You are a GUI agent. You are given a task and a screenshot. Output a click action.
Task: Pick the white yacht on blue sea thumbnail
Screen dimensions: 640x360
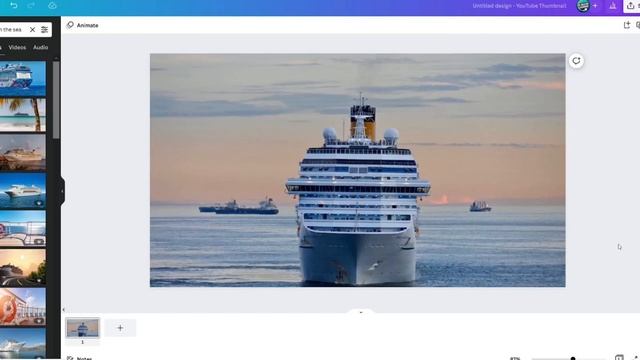23,191
